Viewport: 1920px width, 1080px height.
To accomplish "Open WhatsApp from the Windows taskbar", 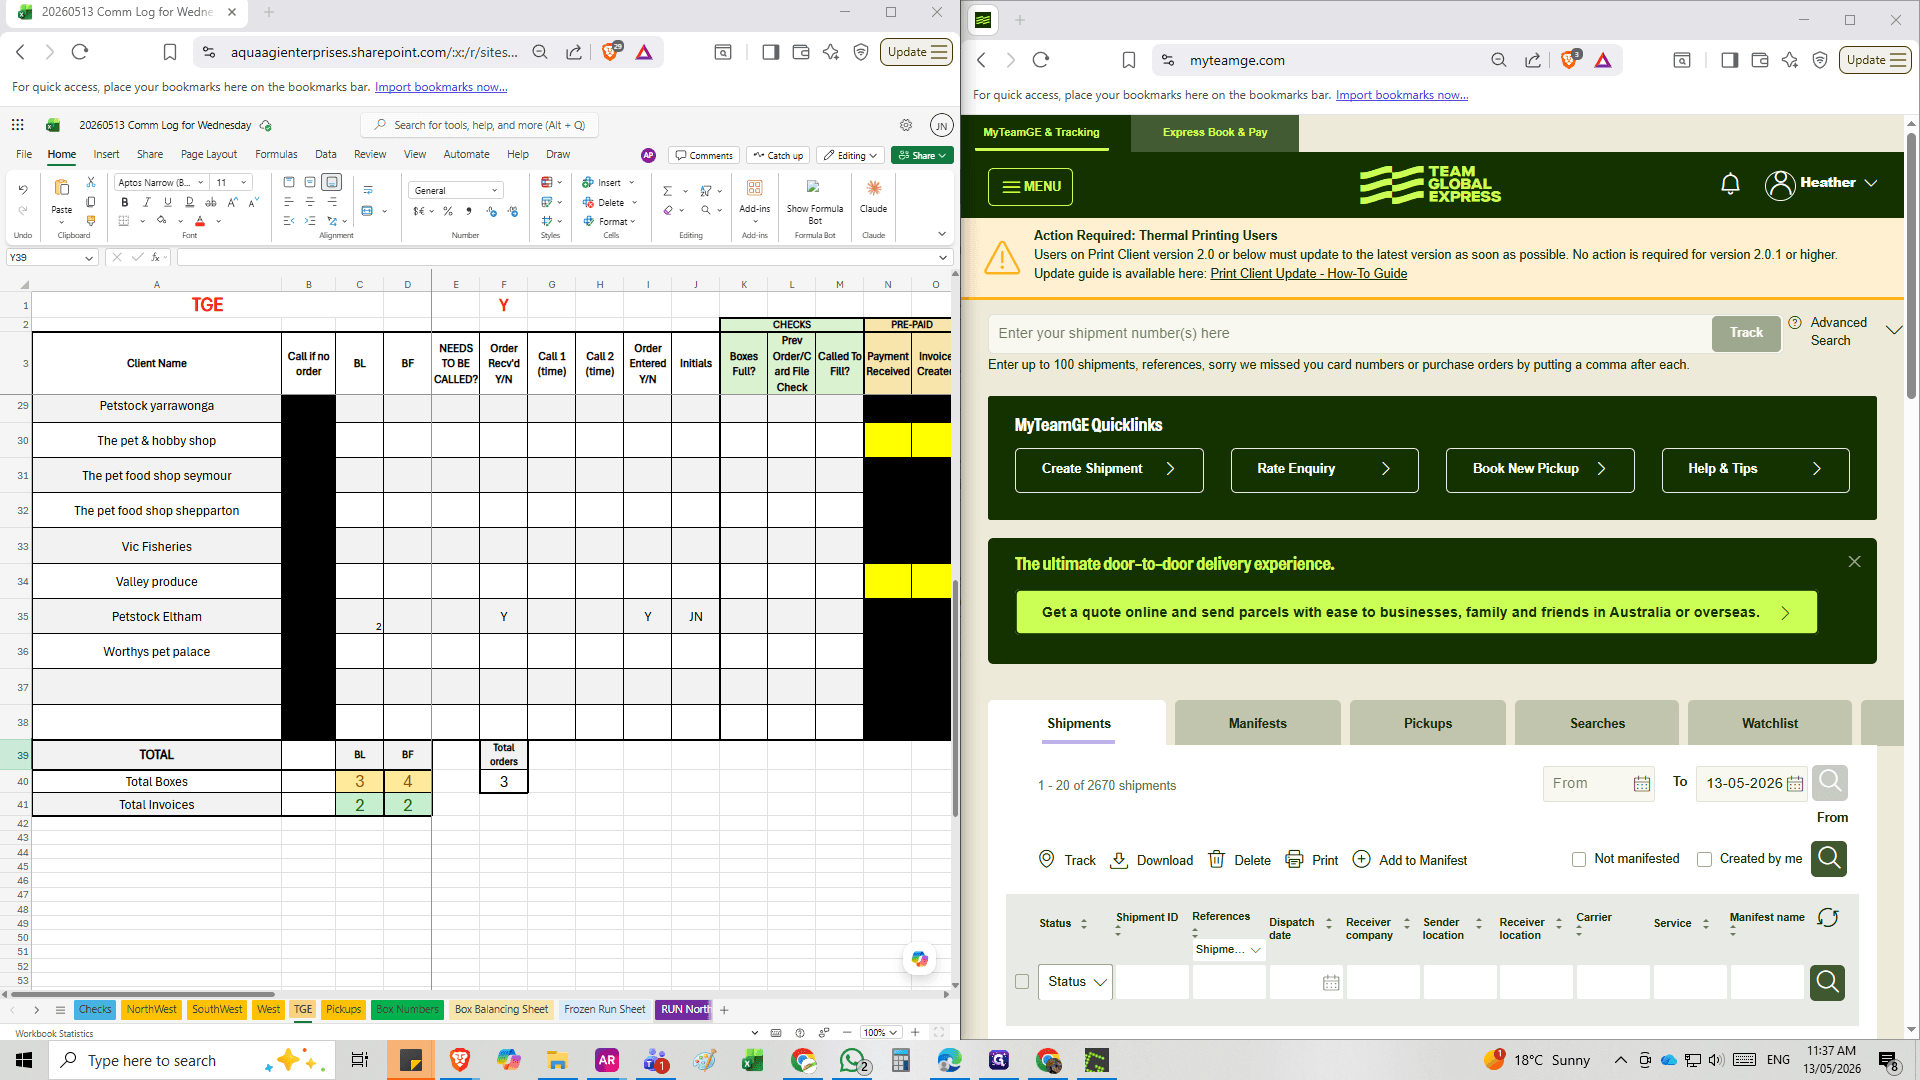I will pos(853,1060).
